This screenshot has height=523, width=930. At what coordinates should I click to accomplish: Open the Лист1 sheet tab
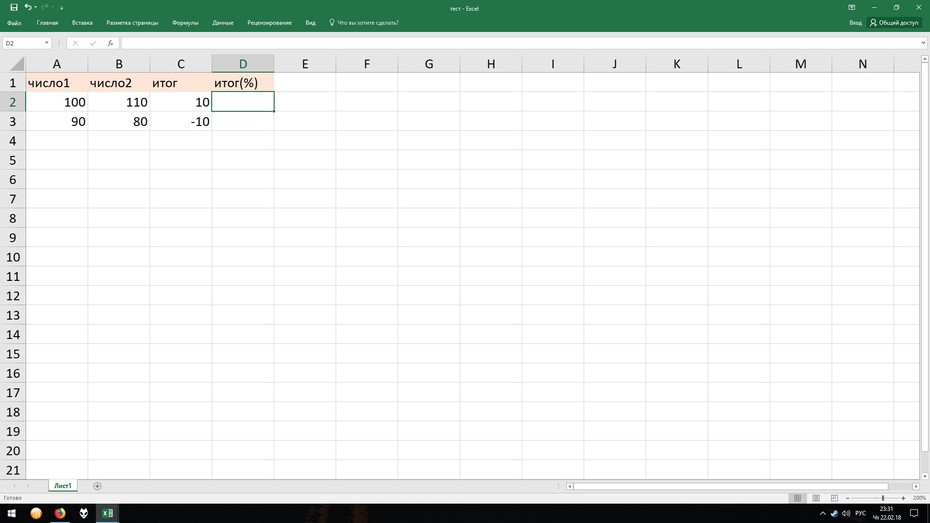(63, 486)
